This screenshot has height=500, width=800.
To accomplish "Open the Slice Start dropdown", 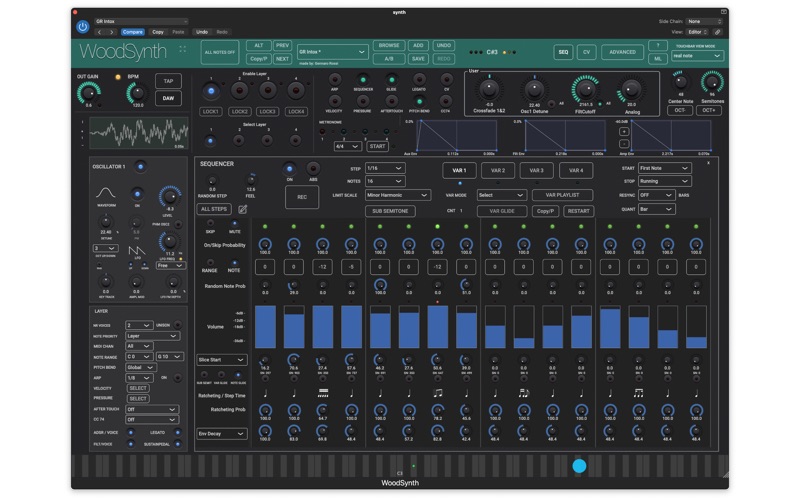I will point(221,360).
